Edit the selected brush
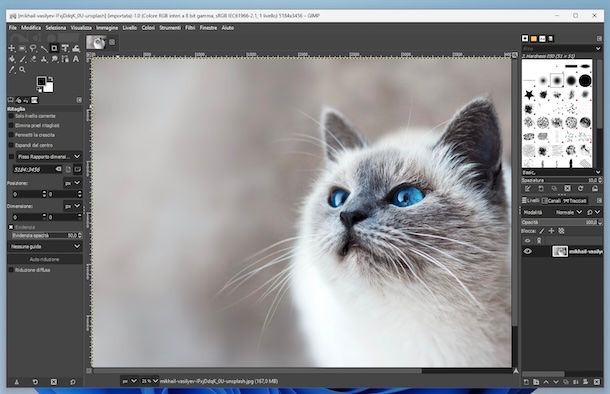Viewport: 610px width, 394px height. (528, 189)
